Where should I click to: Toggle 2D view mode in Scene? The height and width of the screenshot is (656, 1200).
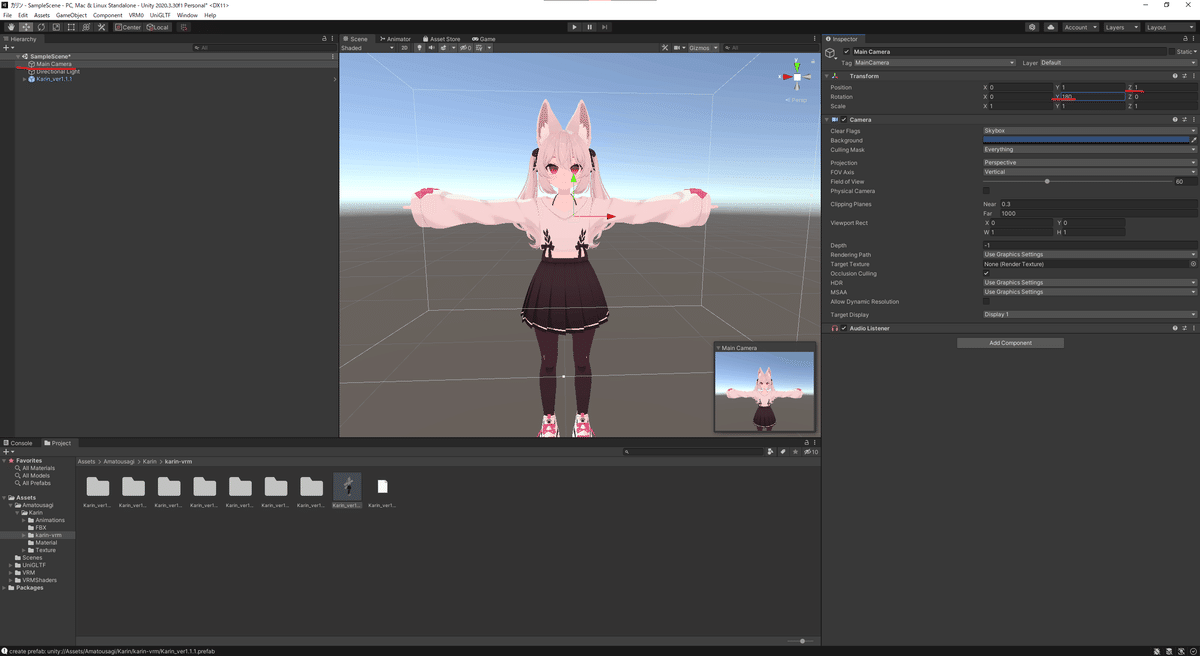pyautogui.click(x=405, y=47)
